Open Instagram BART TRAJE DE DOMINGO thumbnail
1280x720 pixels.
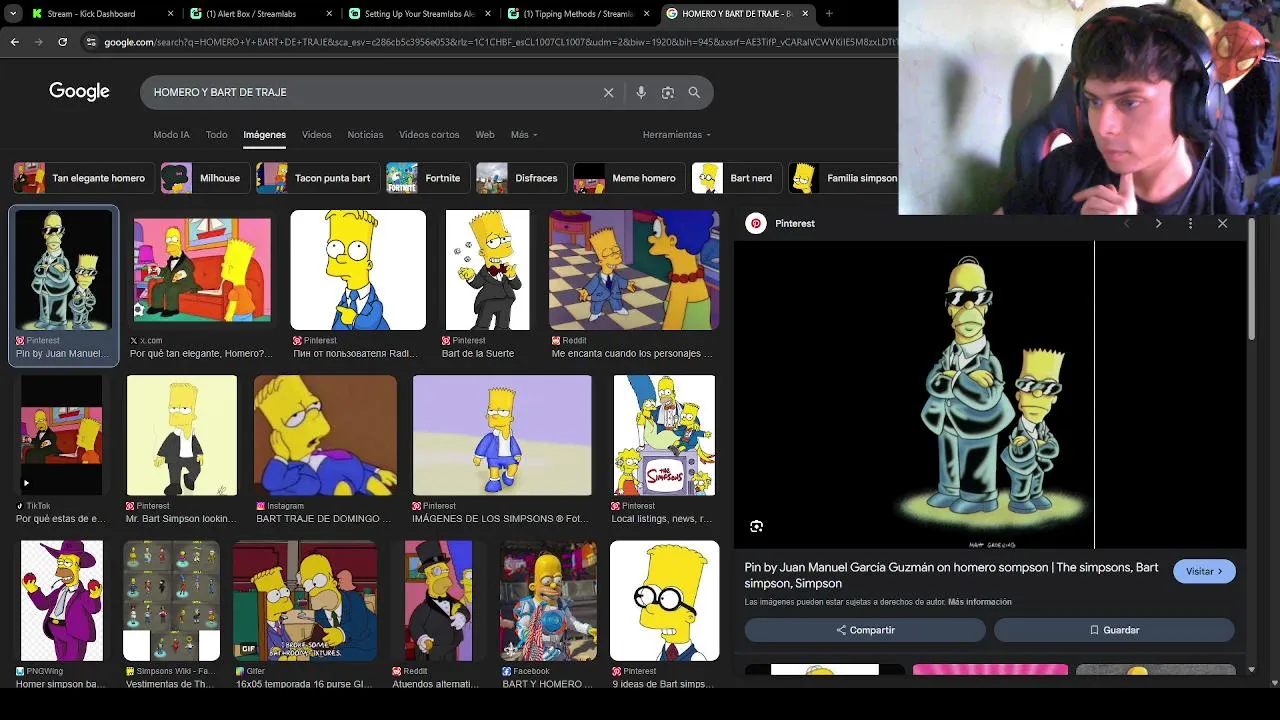point(325,436)
